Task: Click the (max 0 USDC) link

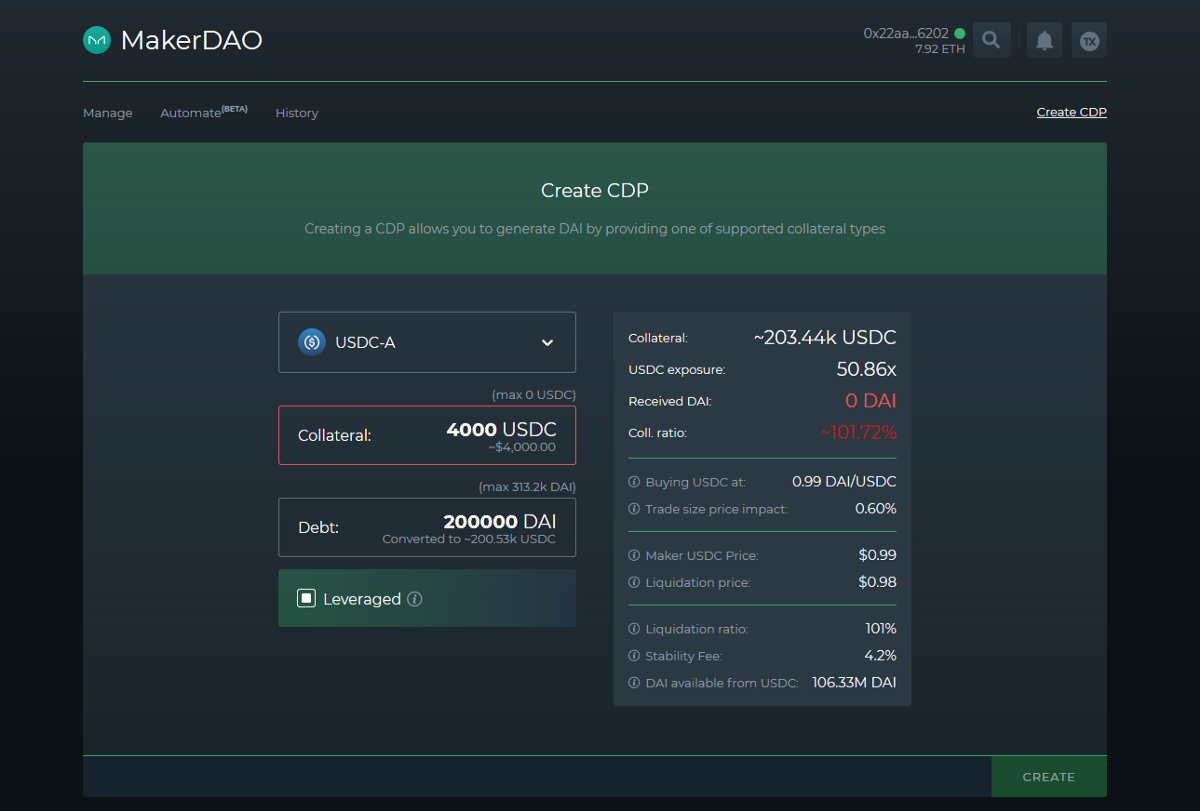Action: click(x=534, y=395)
